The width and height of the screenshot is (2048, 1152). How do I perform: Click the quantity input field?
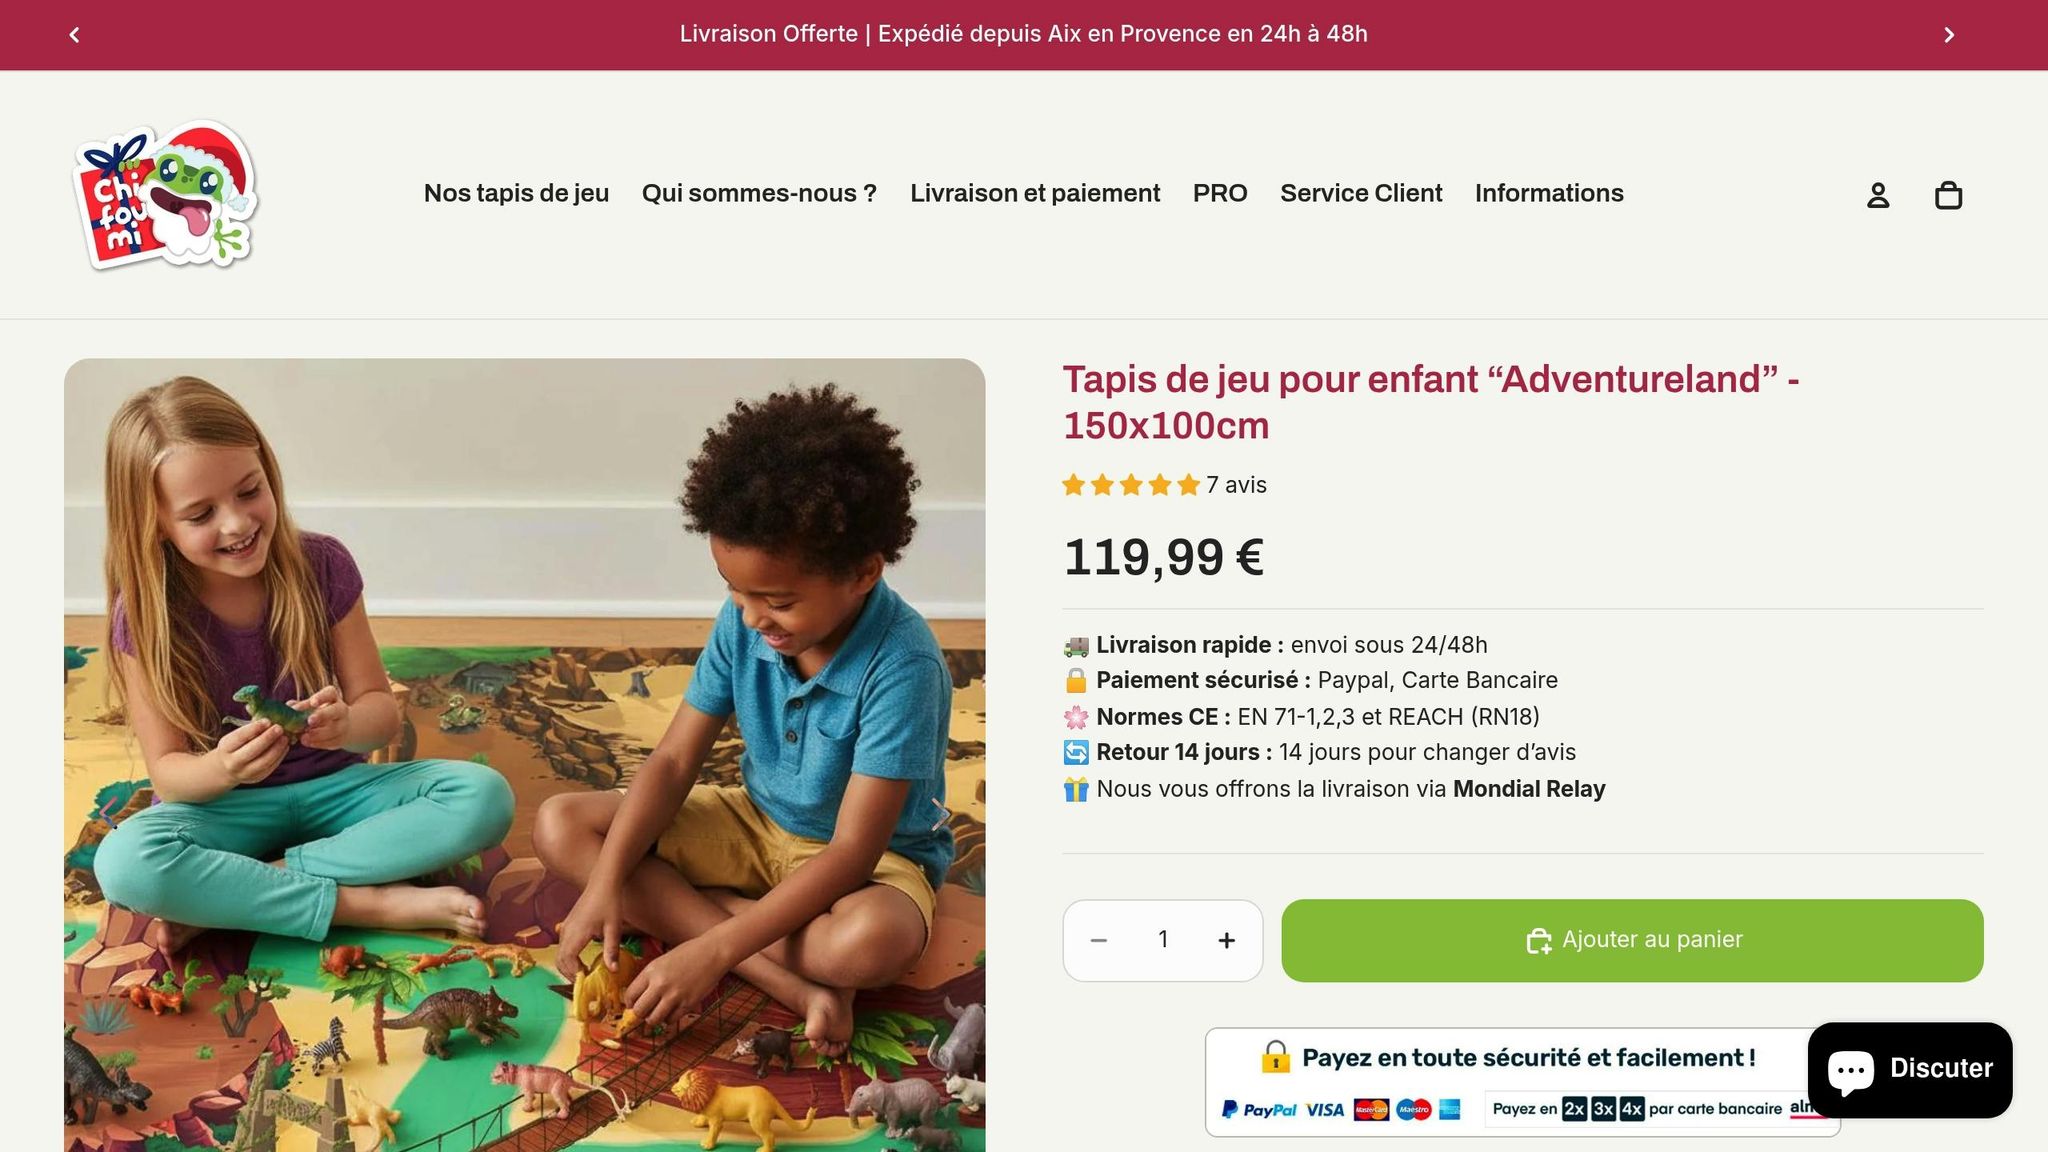[x=1163, y=940]
